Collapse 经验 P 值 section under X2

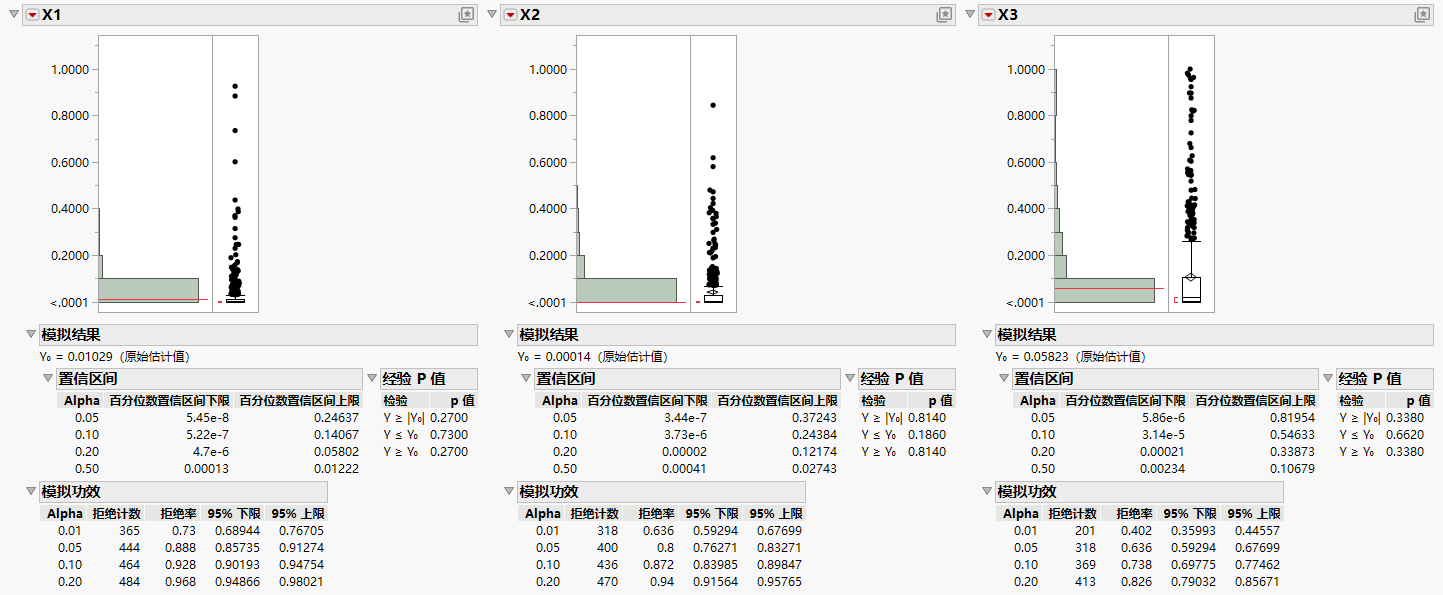(x=850, y=379)
